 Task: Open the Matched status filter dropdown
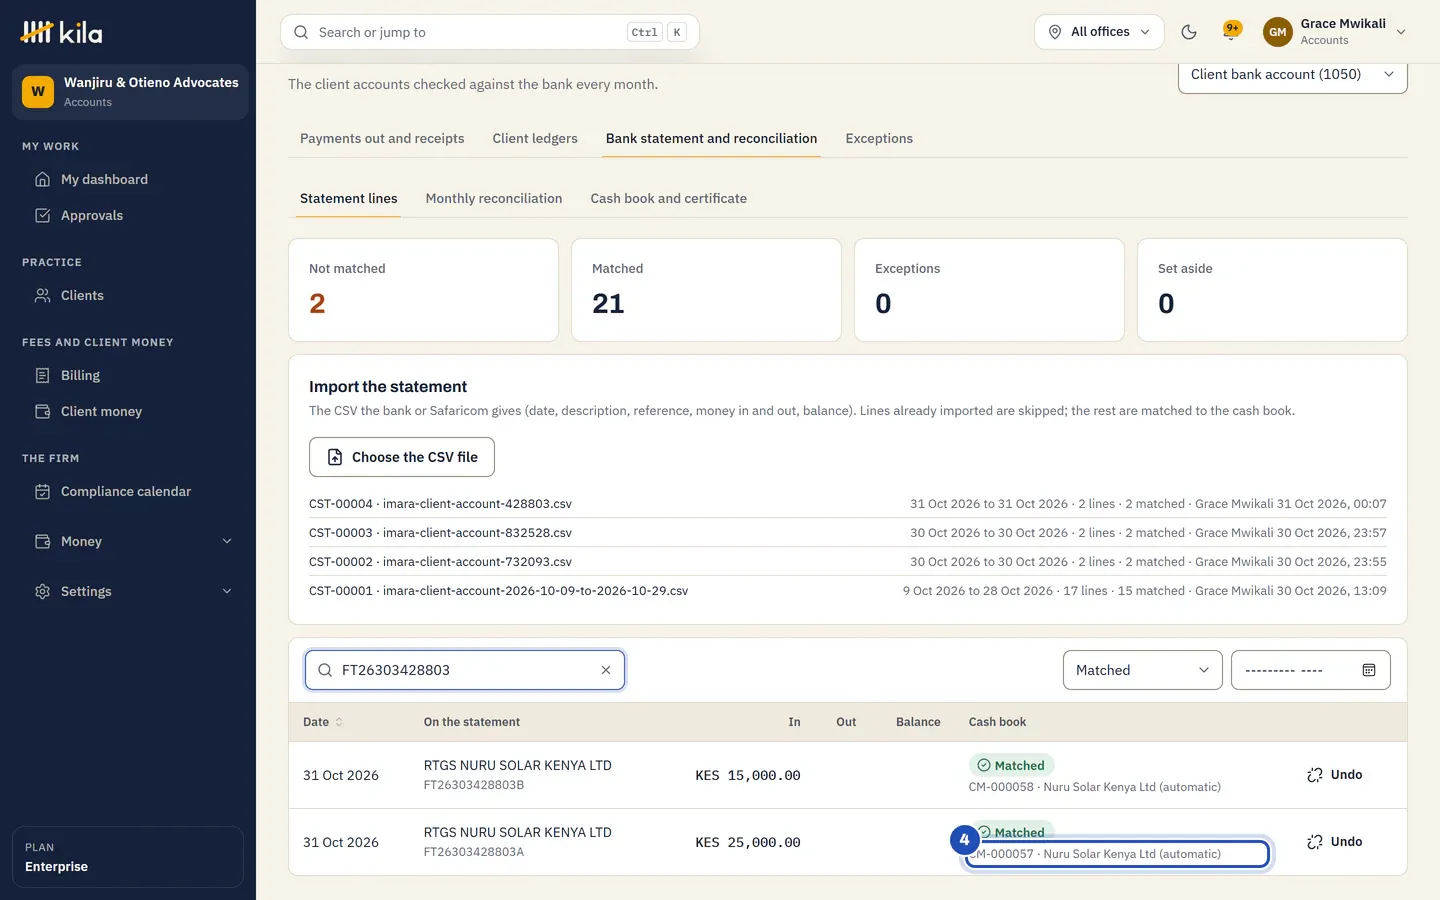tap(1142, 670)
